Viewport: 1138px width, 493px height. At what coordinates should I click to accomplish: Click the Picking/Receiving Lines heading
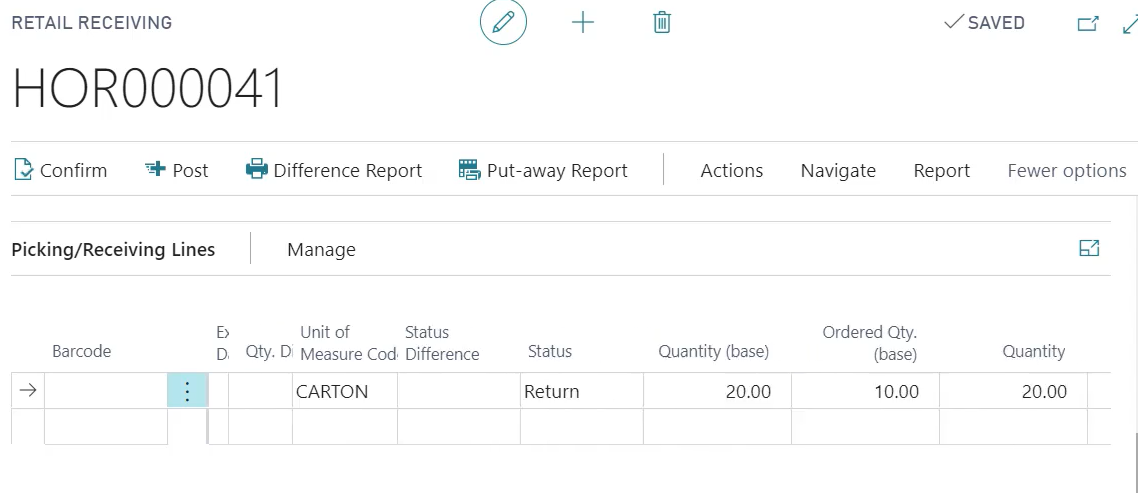113,250
